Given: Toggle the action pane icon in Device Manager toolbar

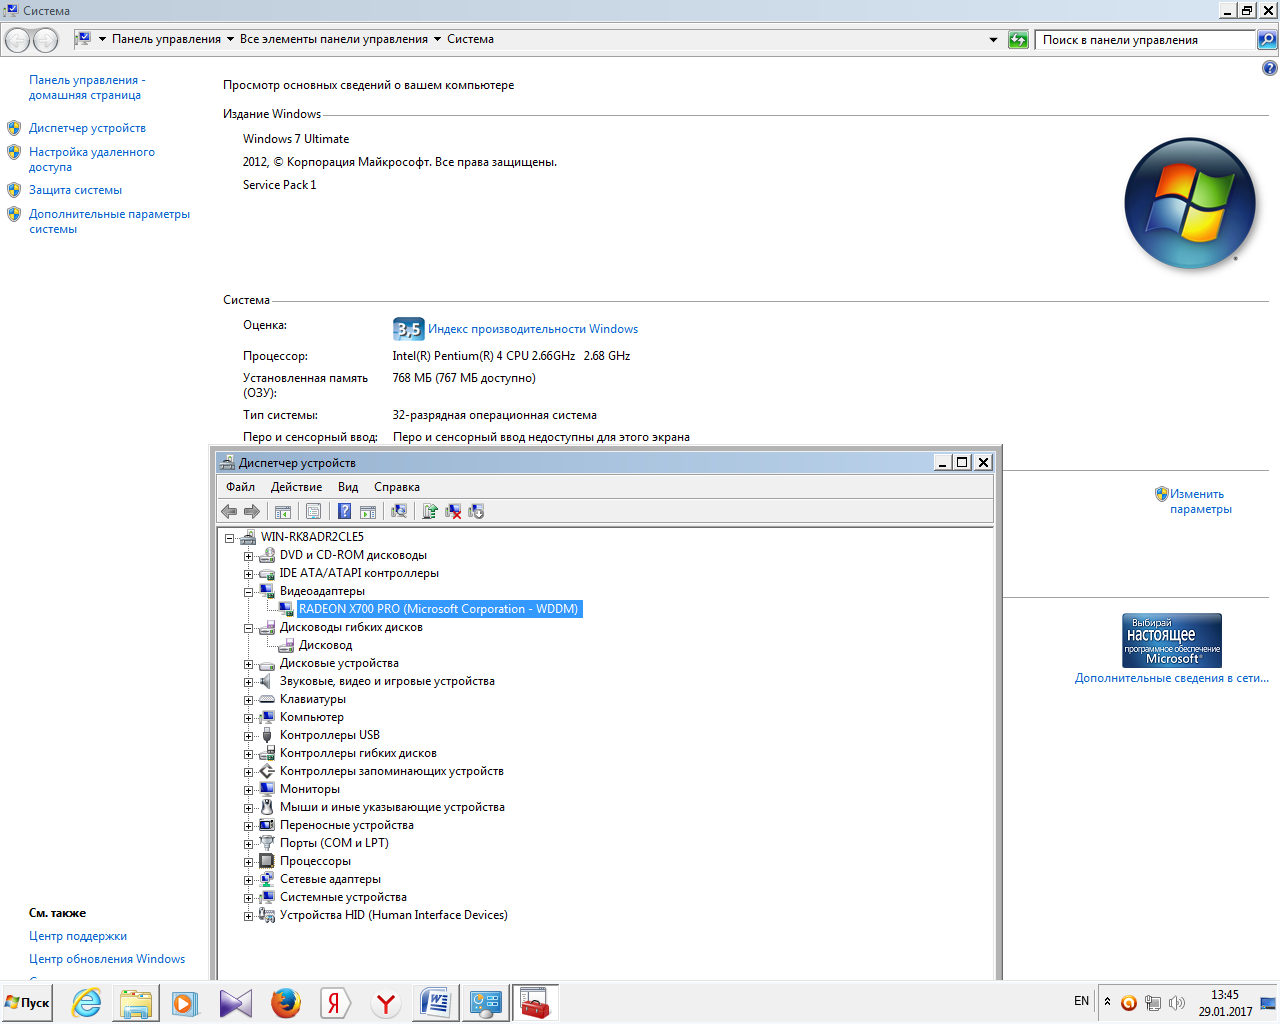Looking at the screenshot, I should (x=368, y=511).
